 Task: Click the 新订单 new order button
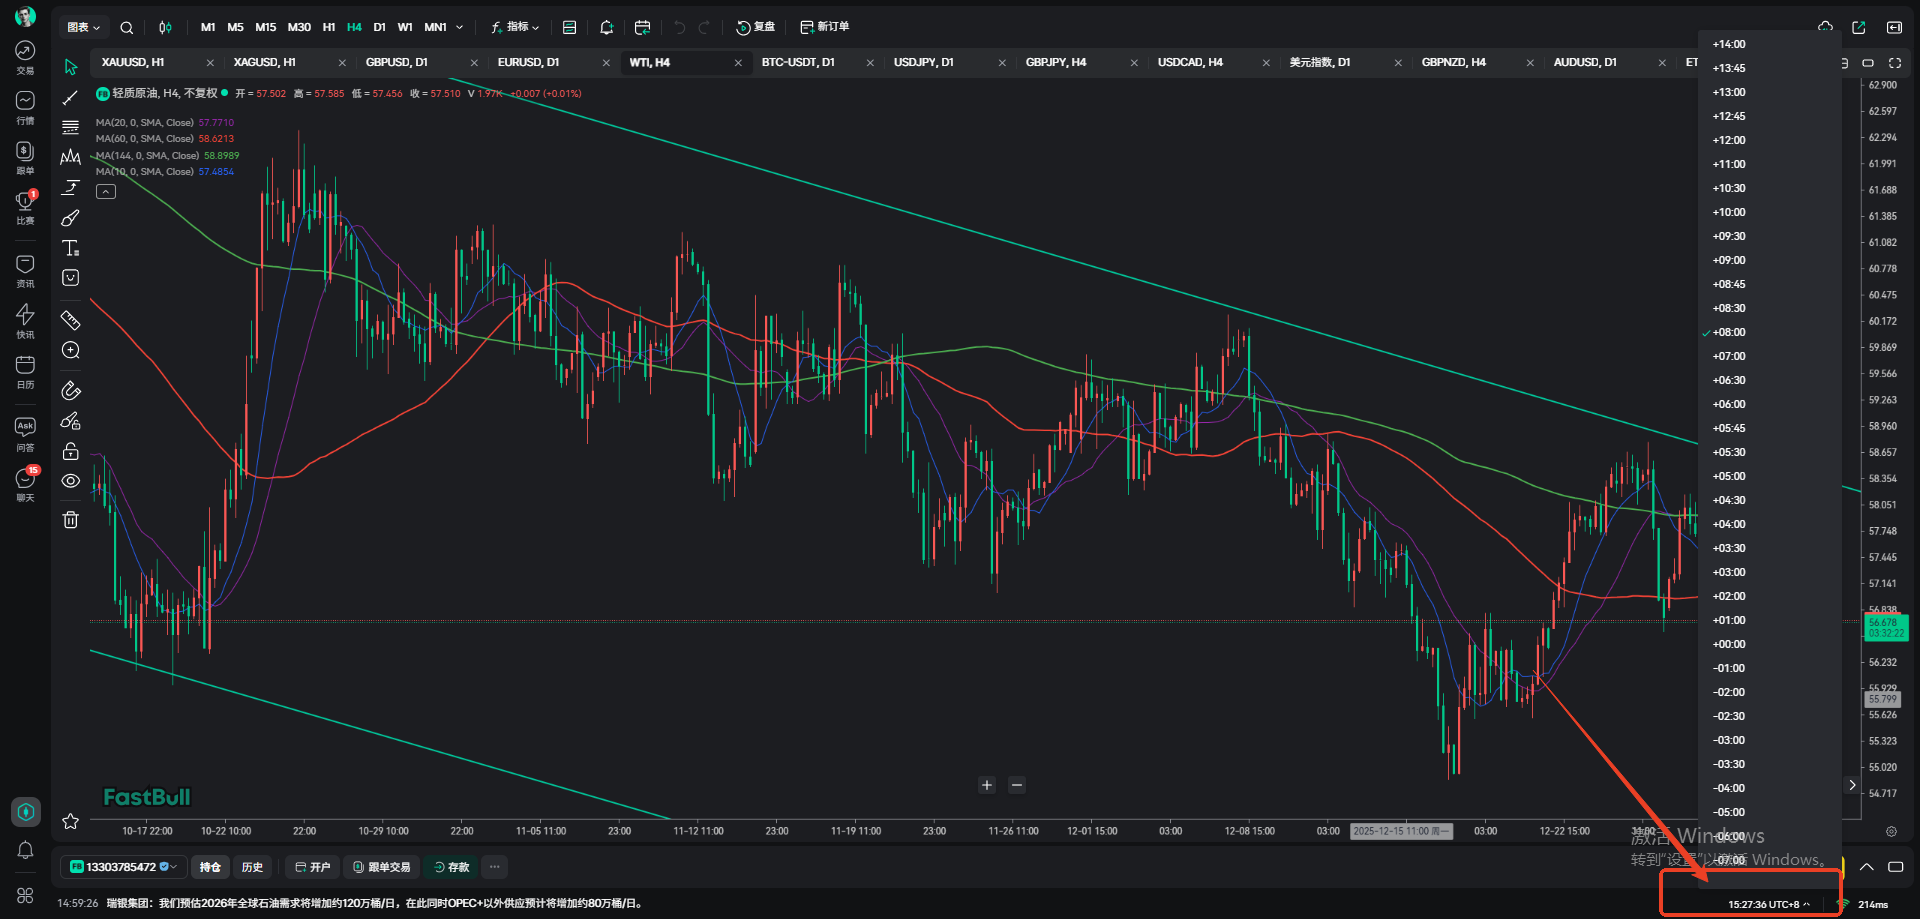click(x=825, y=27)
